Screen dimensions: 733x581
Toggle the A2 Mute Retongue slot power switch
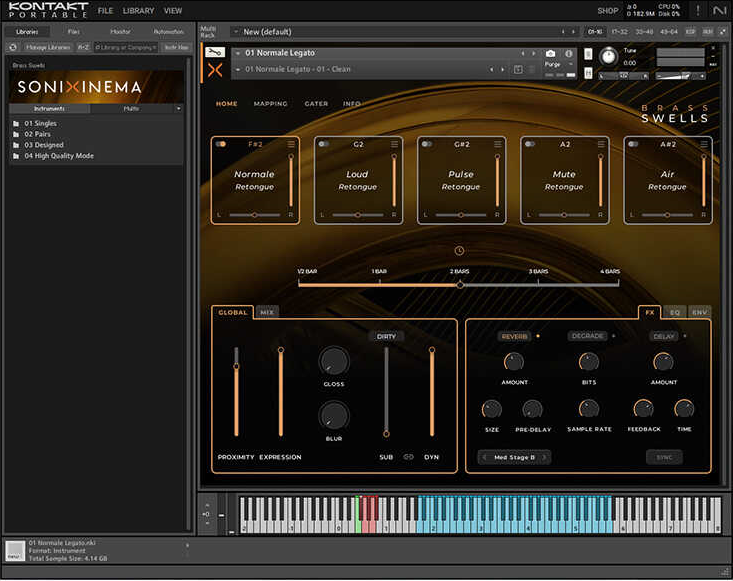(530, 144)
